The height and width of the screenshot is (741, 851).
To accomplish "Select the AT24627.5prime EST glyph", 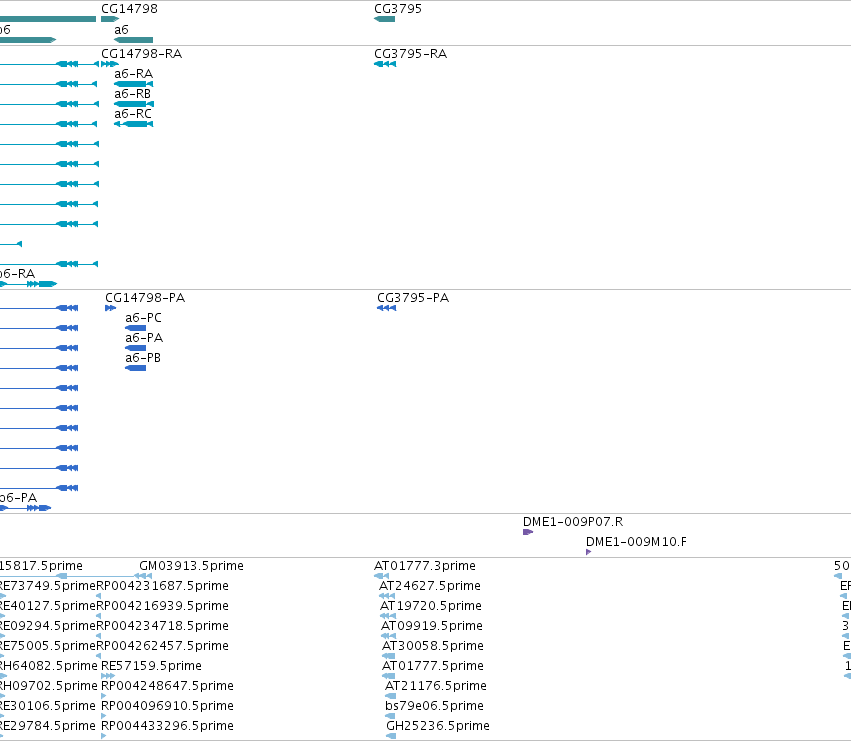I will pyautogui.click(x=387, y=596).
